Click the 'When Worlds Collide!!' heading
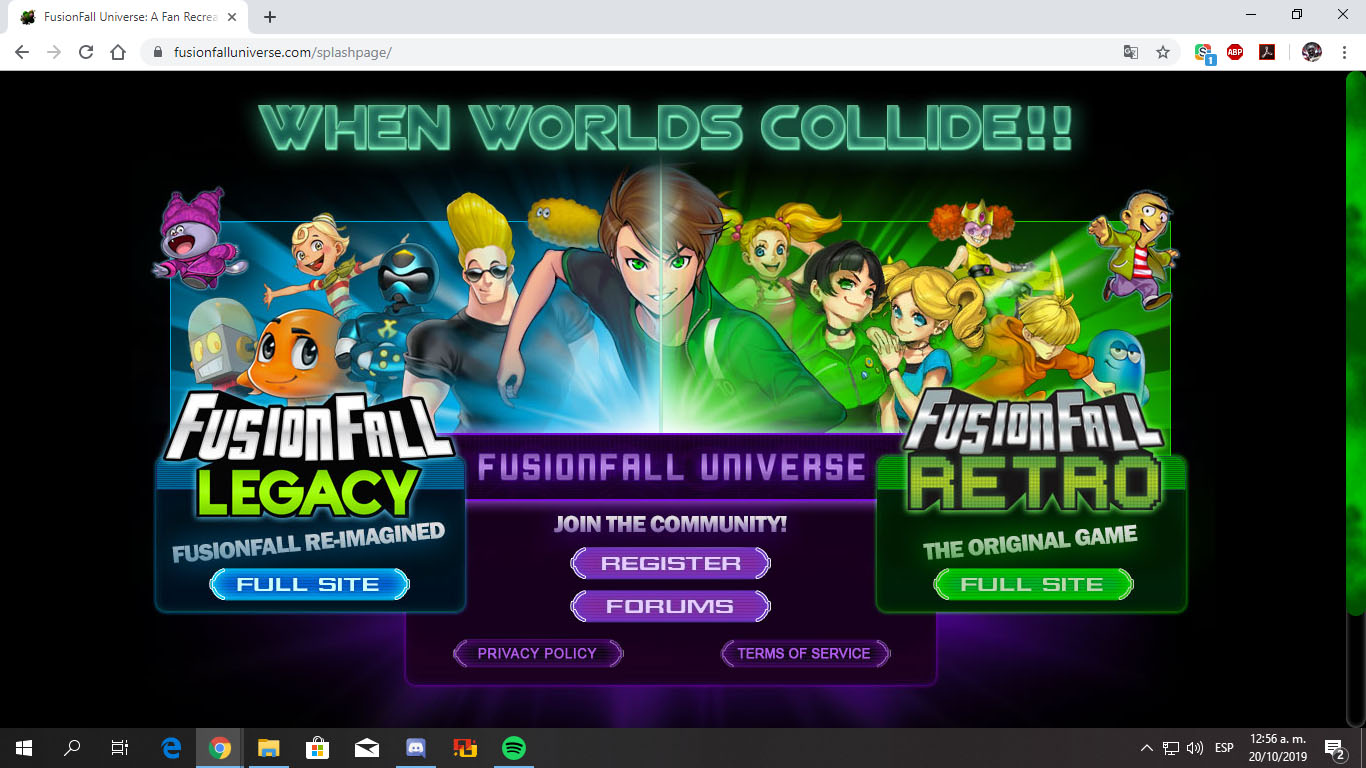1366x768 pixels. click(666, 126)
